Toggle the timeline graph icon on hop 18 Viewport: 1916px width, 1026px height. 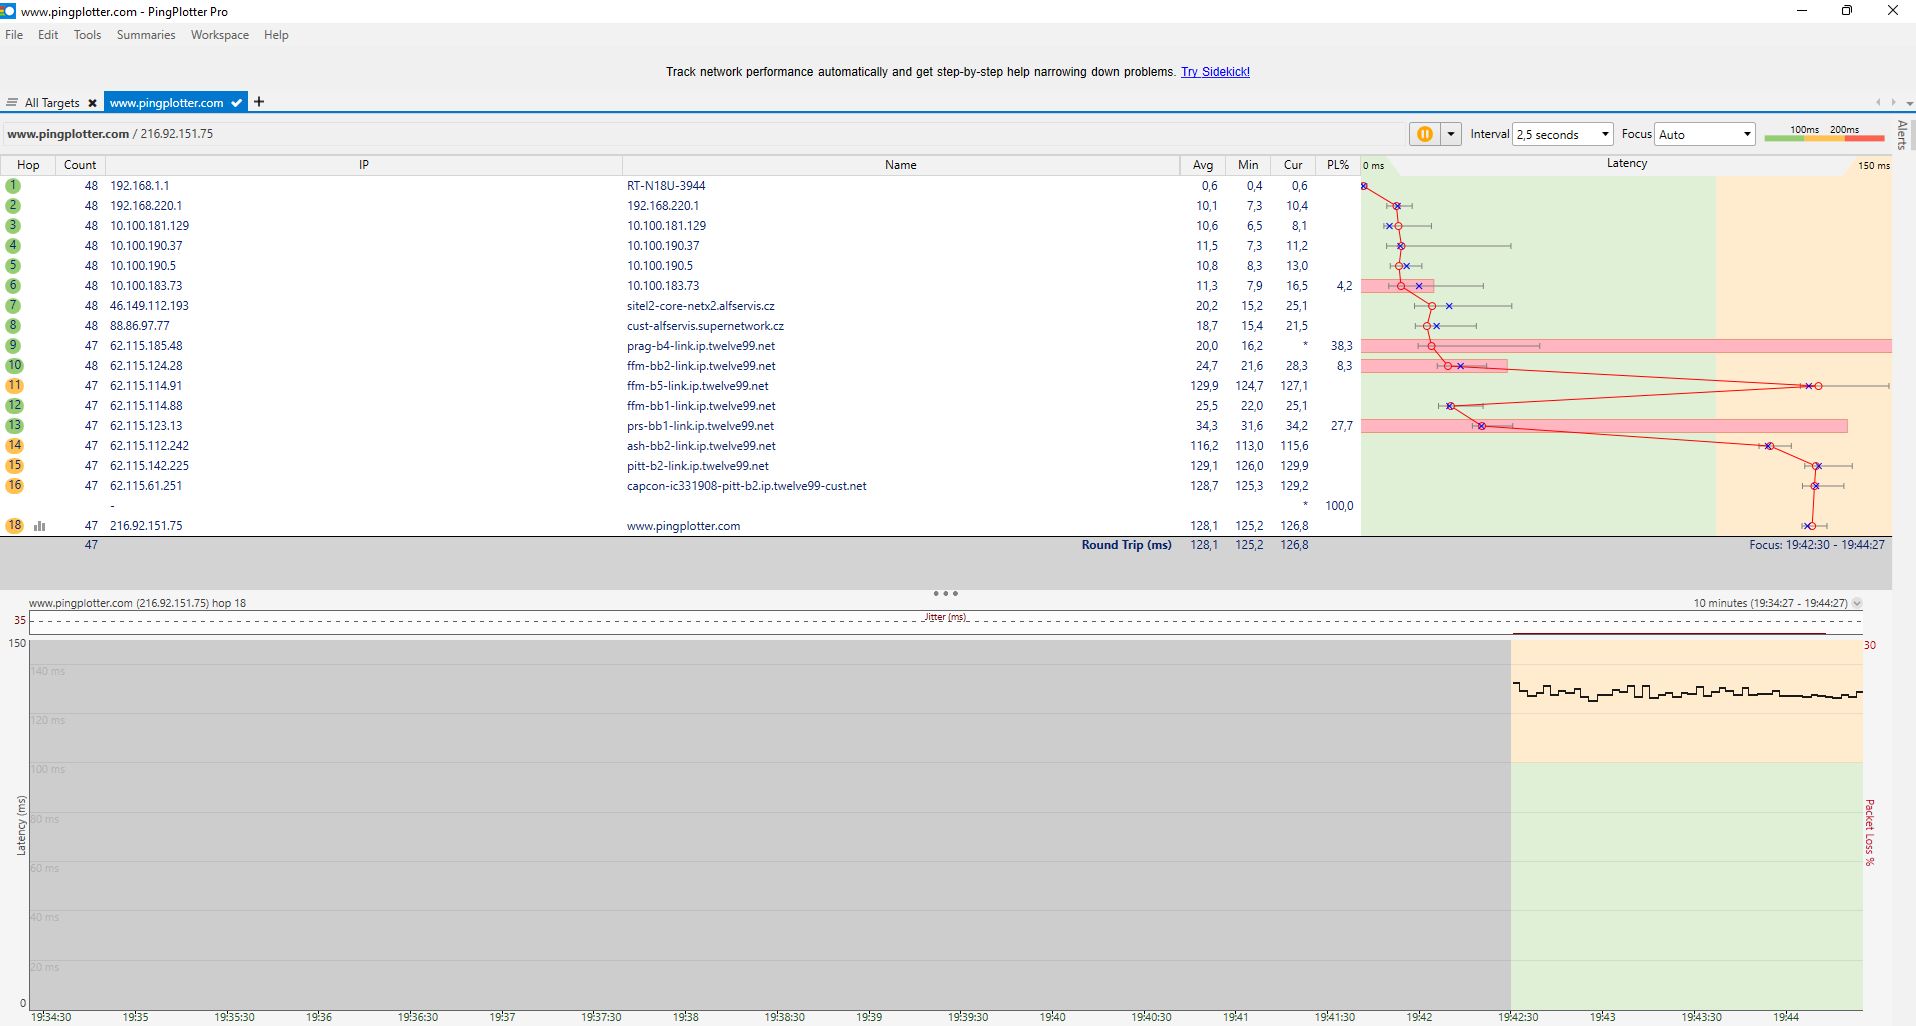tap(40, 526)
